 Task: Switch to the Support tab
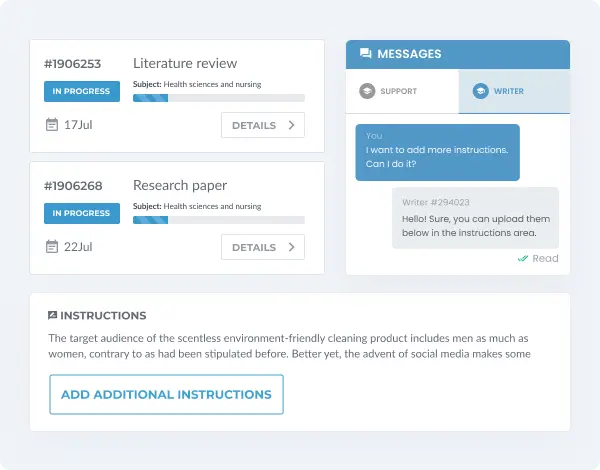pyautogui.click(x=402, y=91)
